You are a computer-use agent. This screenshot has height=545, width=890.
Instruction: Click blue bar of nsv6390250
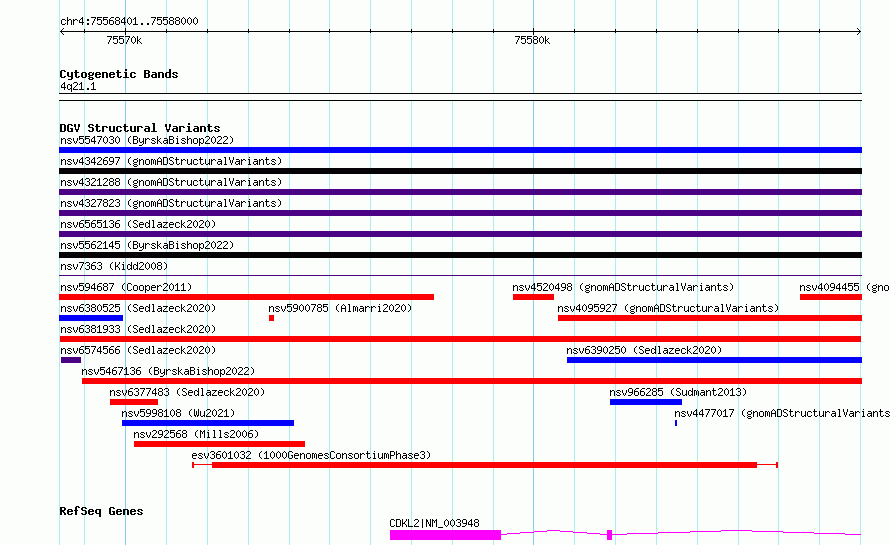715,360
